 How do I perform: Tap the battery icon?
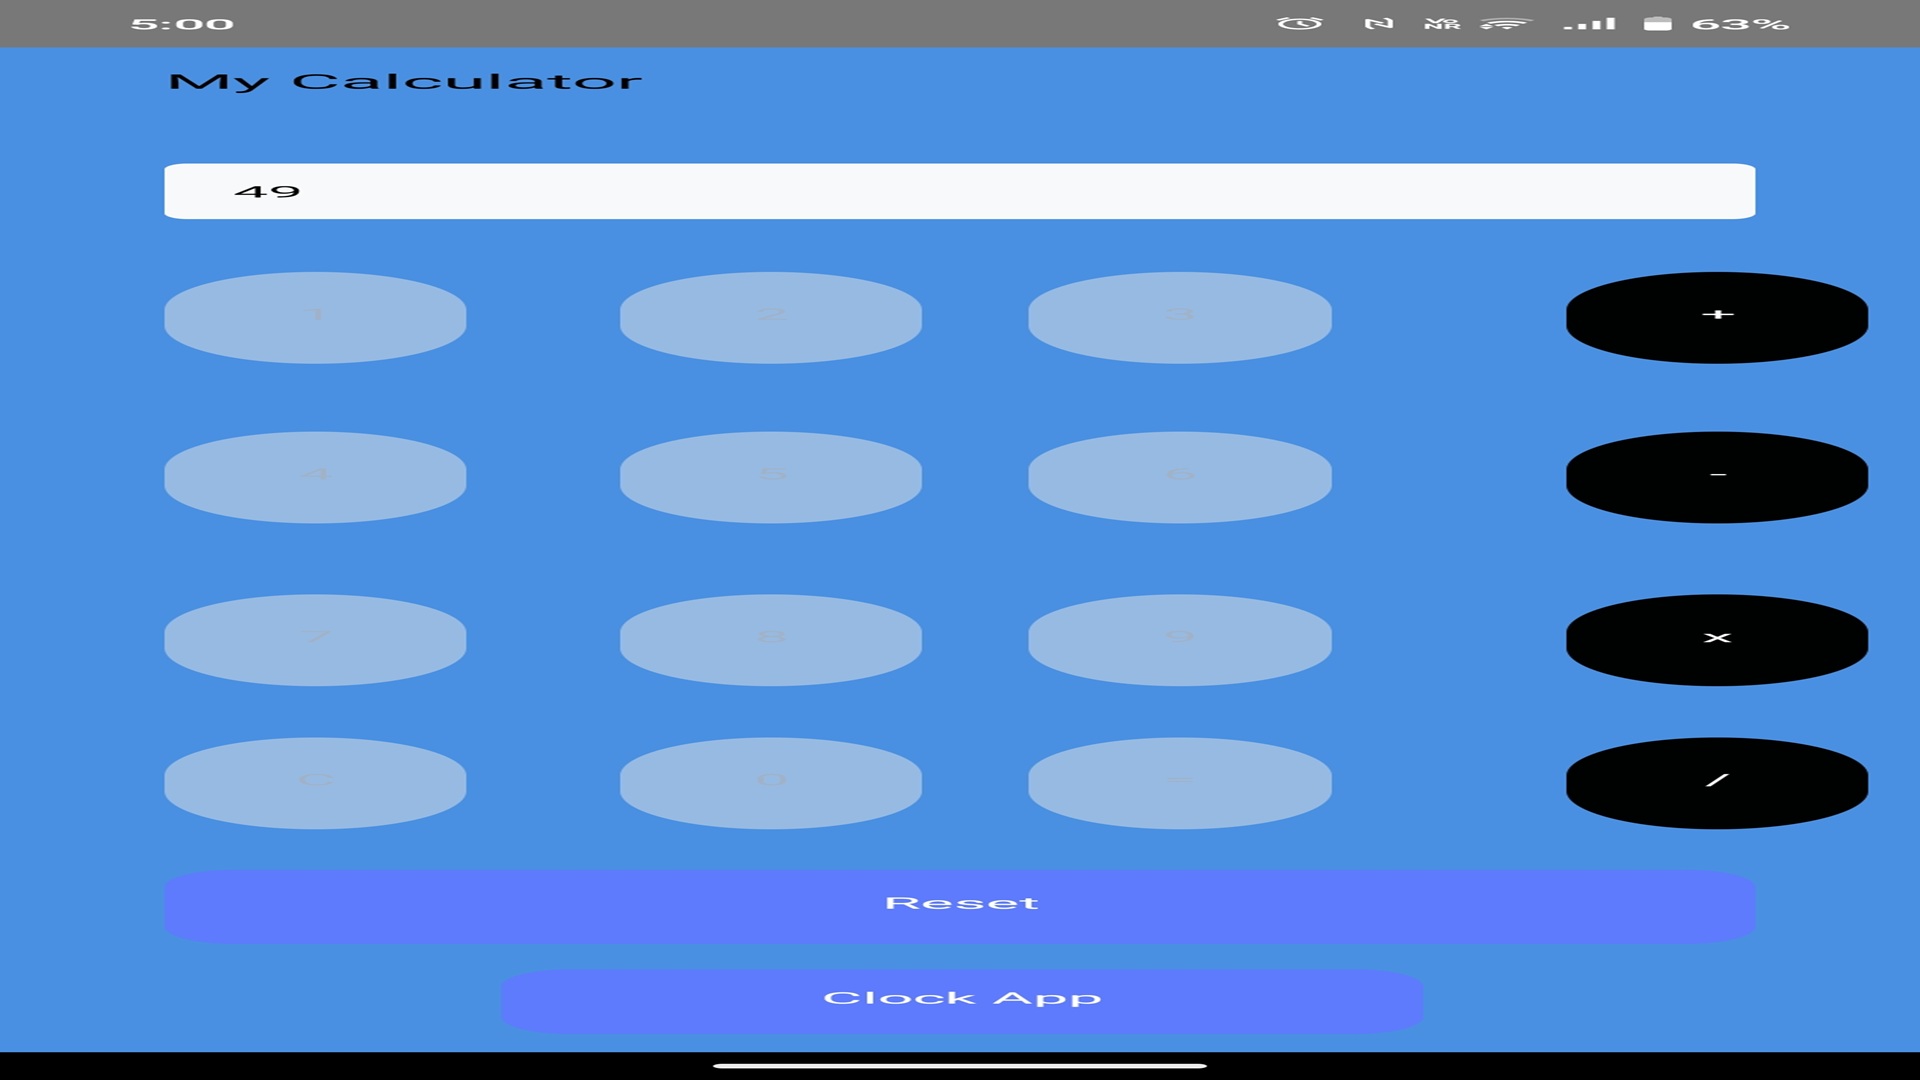tap(1658, 23)
